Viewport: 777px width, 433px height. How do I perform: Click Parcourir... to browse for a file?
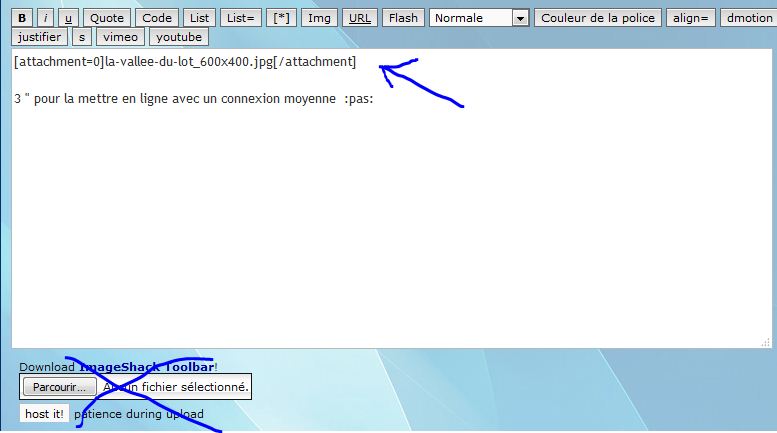[59, 386]
